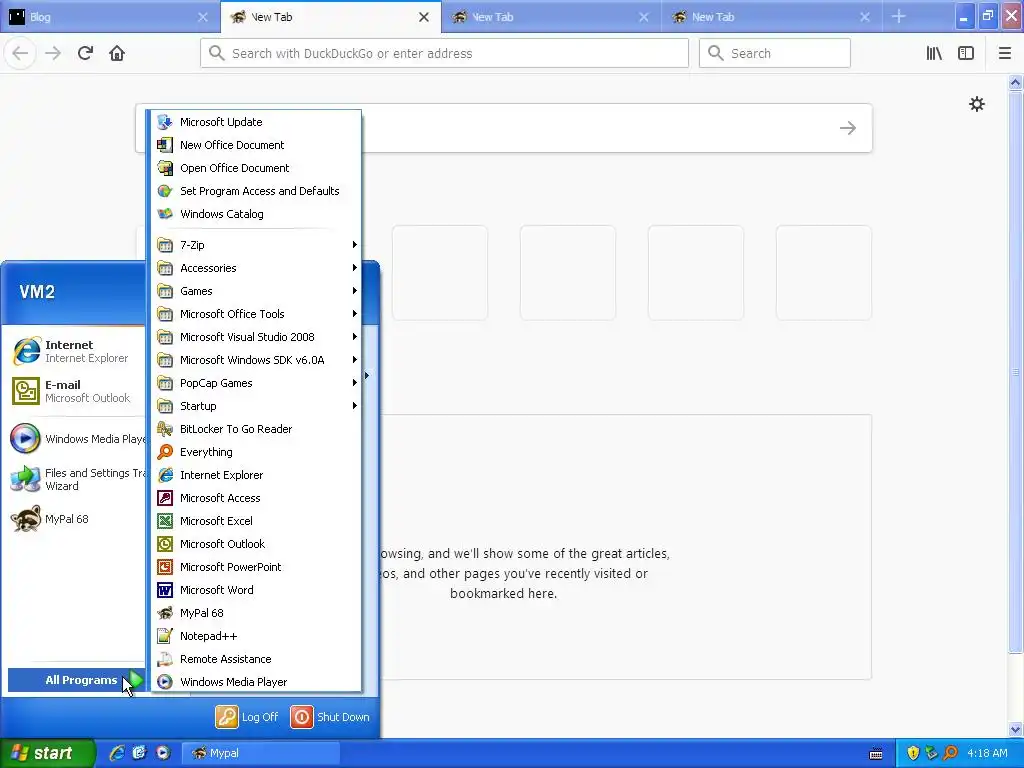Click the BitLocker To Go Reader icon

click(x=165, y=429)
